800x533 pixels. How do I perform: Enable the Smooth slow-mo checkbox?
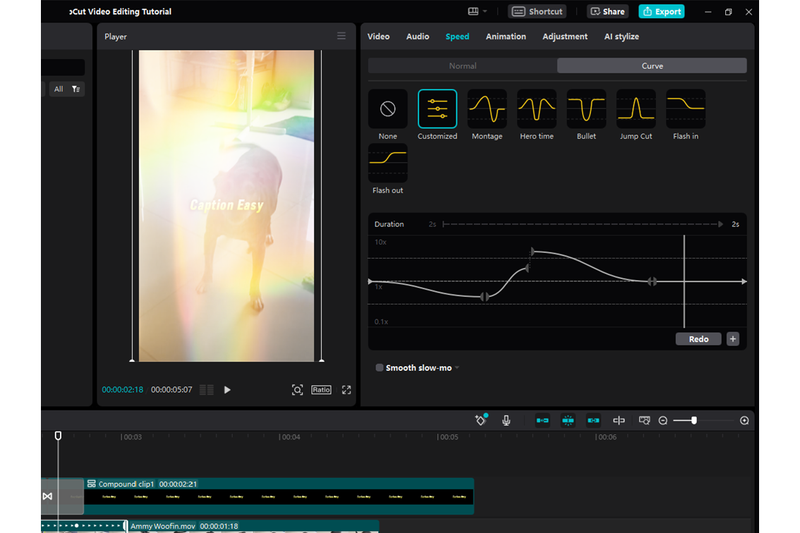click(x=379, y=368)
